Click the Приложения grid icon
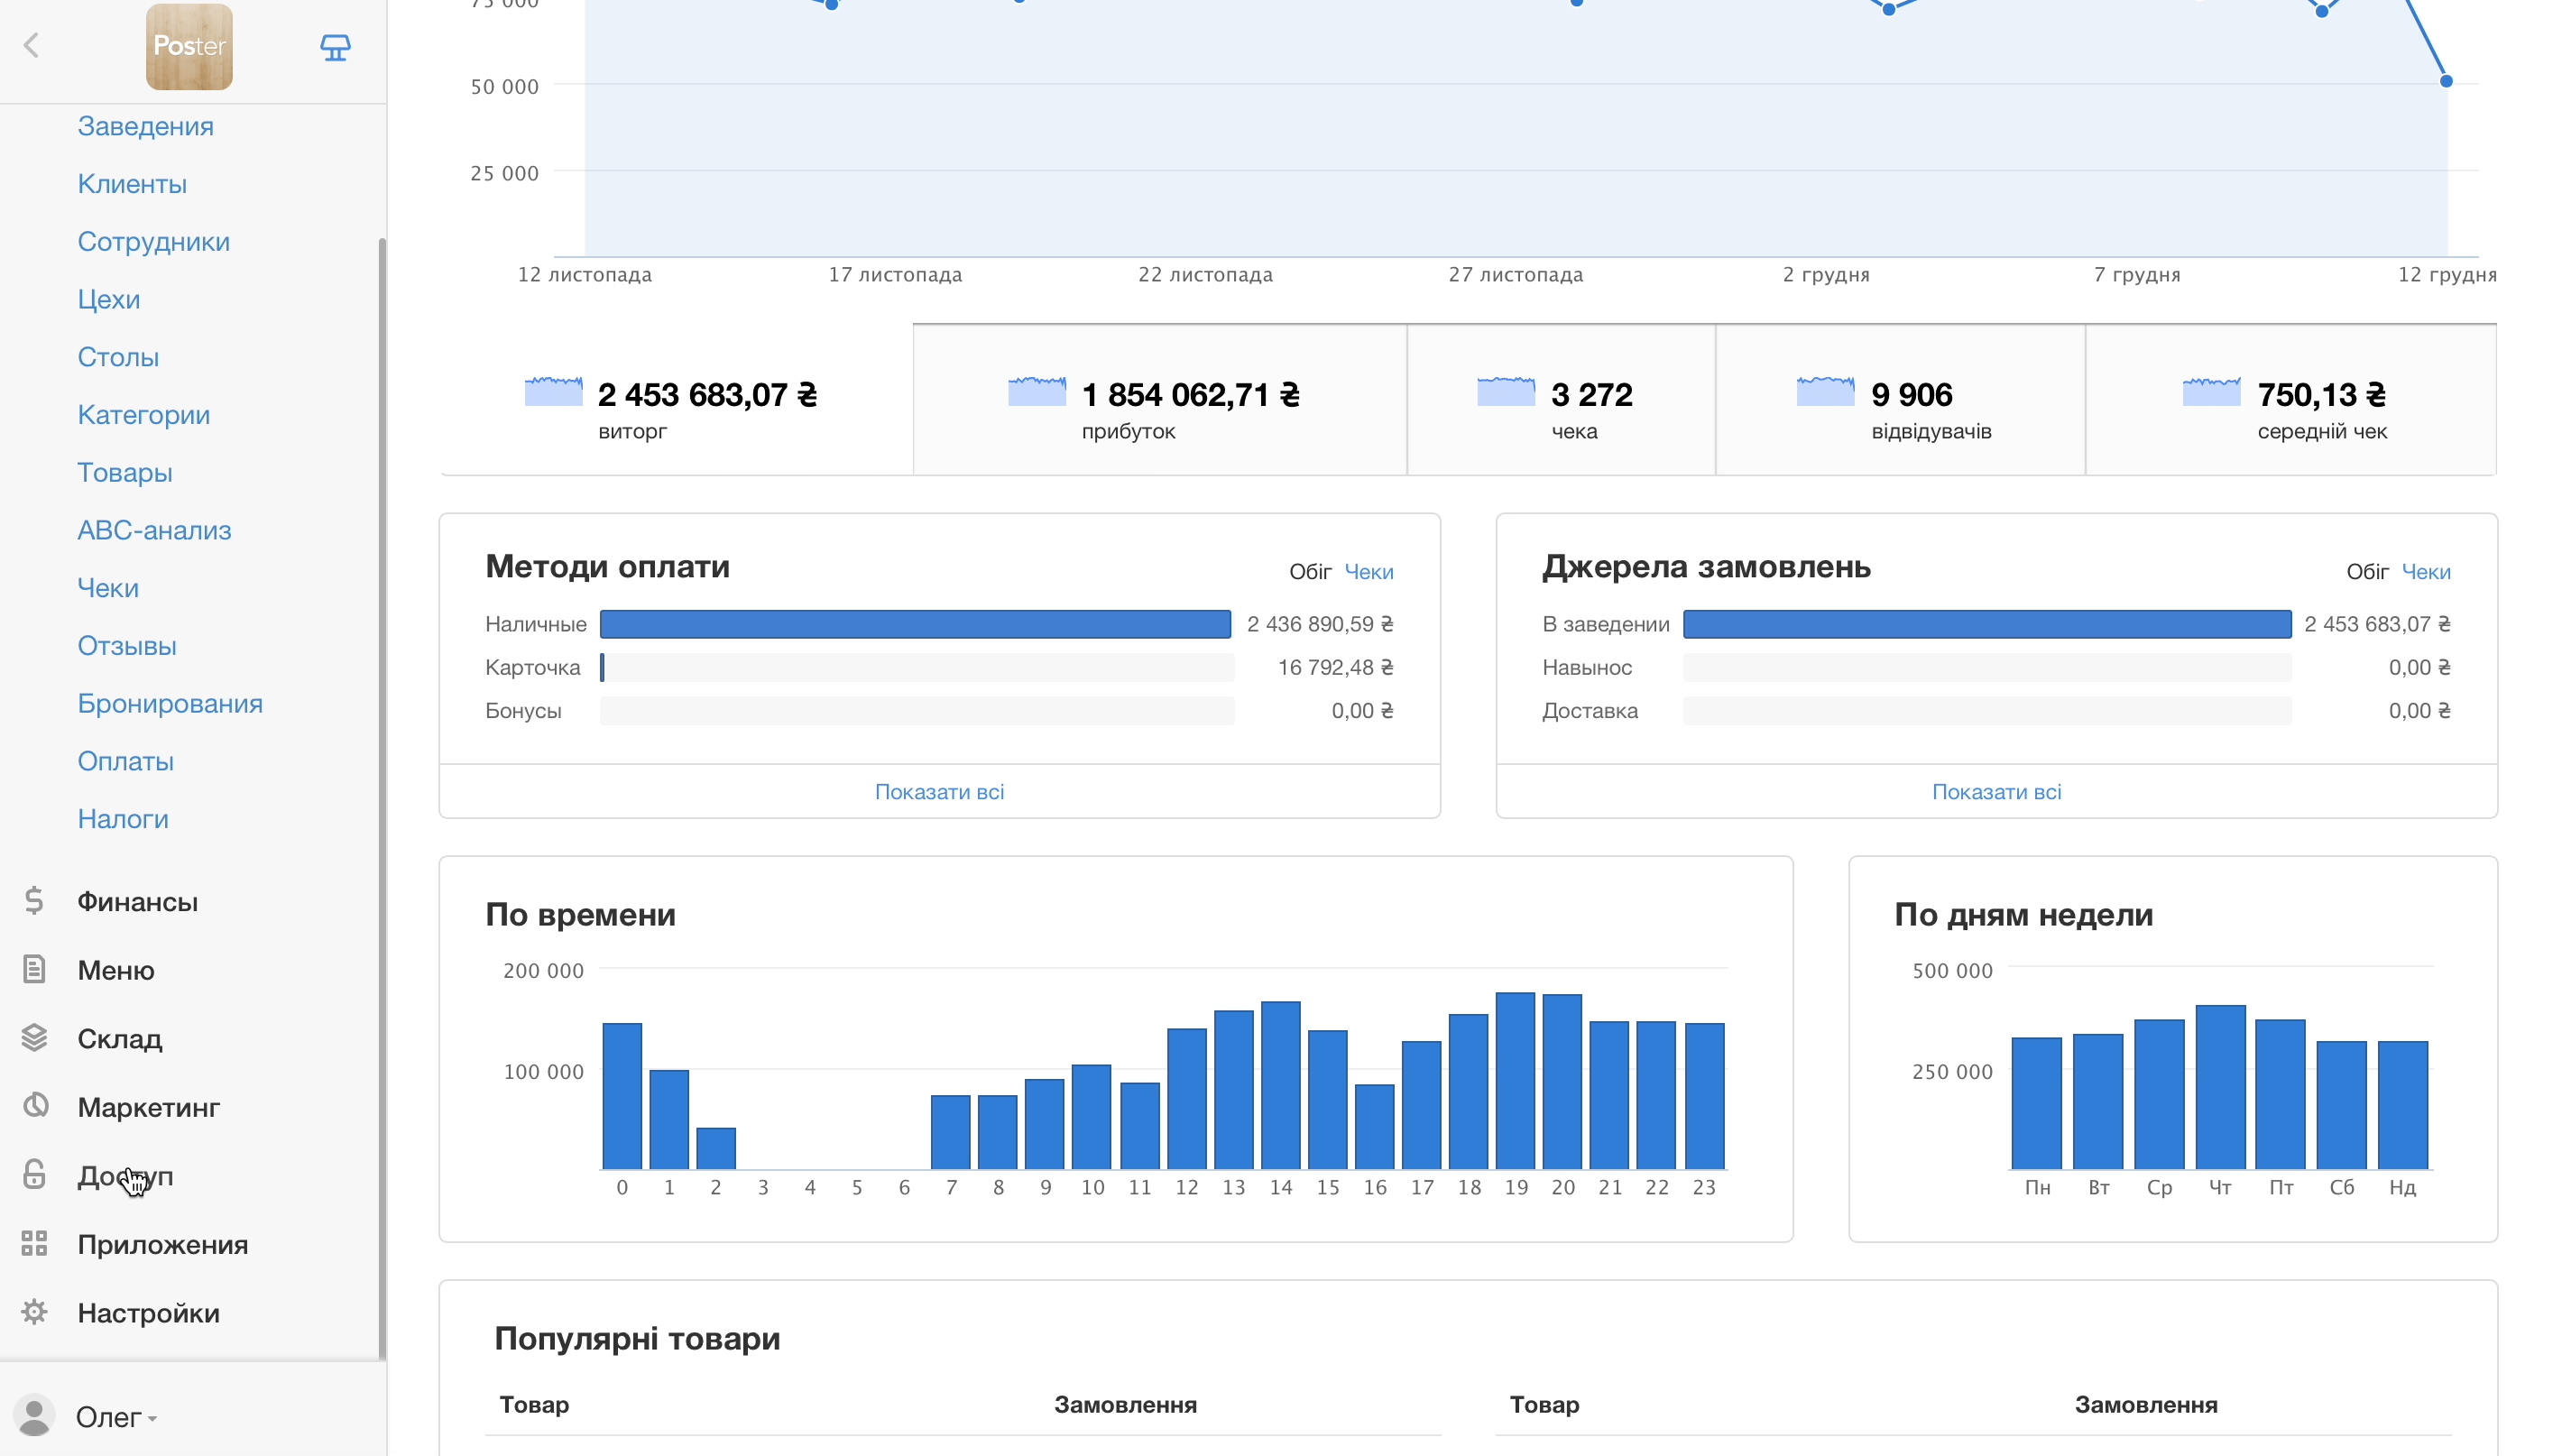Image resolution: width=2562 pixels, height=1456 pixels. tap(34, 1243)
